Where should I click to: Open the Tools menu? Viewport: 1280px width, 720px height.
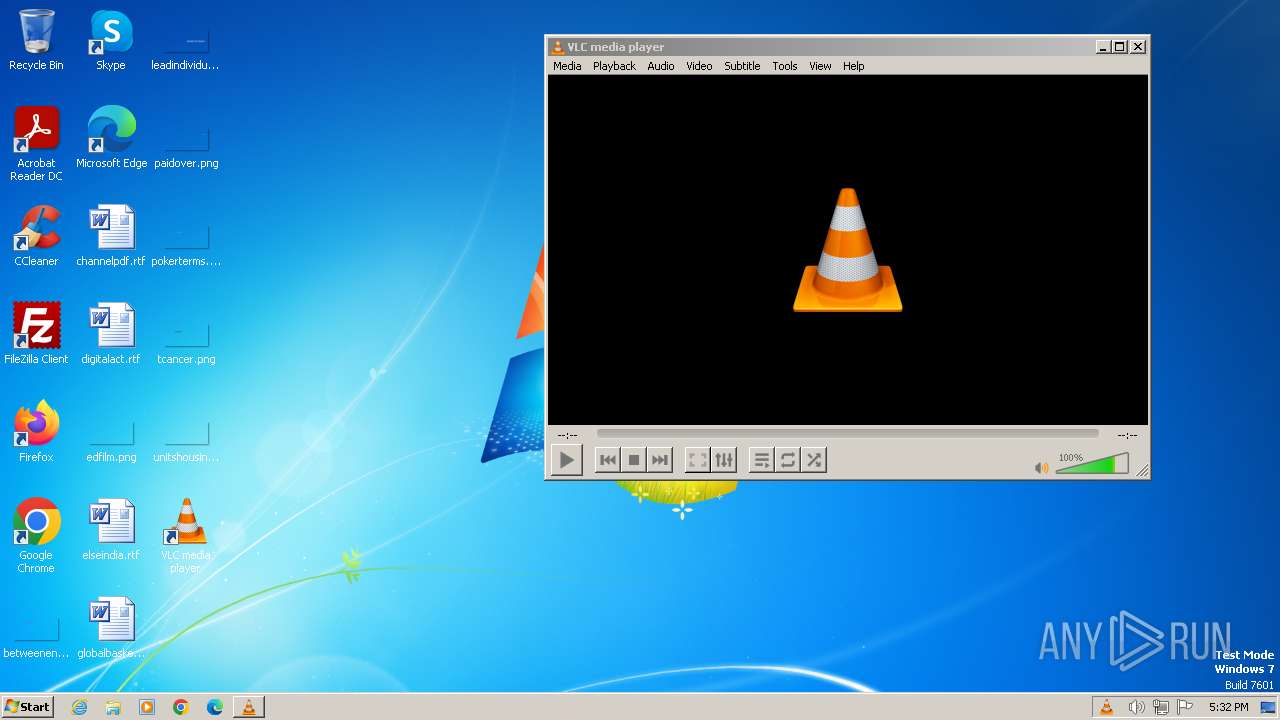[x=785, y=66]
